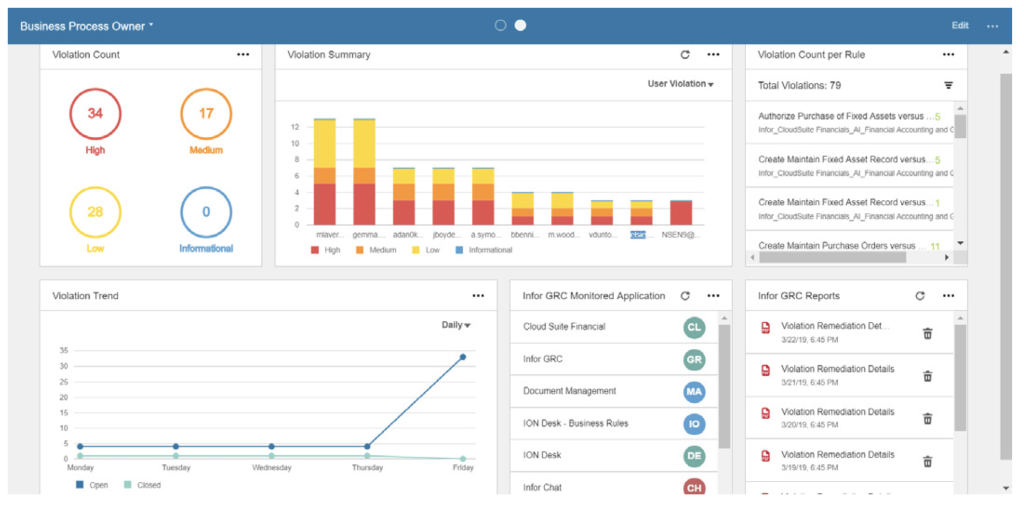Open the Business Process Owner dropdown
The height and width of the screenshot is (508, 1024).
pyautogui.click(x=86, y=26)
